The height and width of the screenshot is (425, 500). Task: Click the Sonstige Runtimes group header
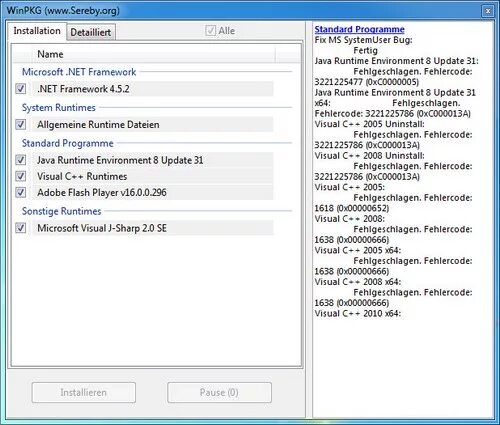(x=61, y=211)
